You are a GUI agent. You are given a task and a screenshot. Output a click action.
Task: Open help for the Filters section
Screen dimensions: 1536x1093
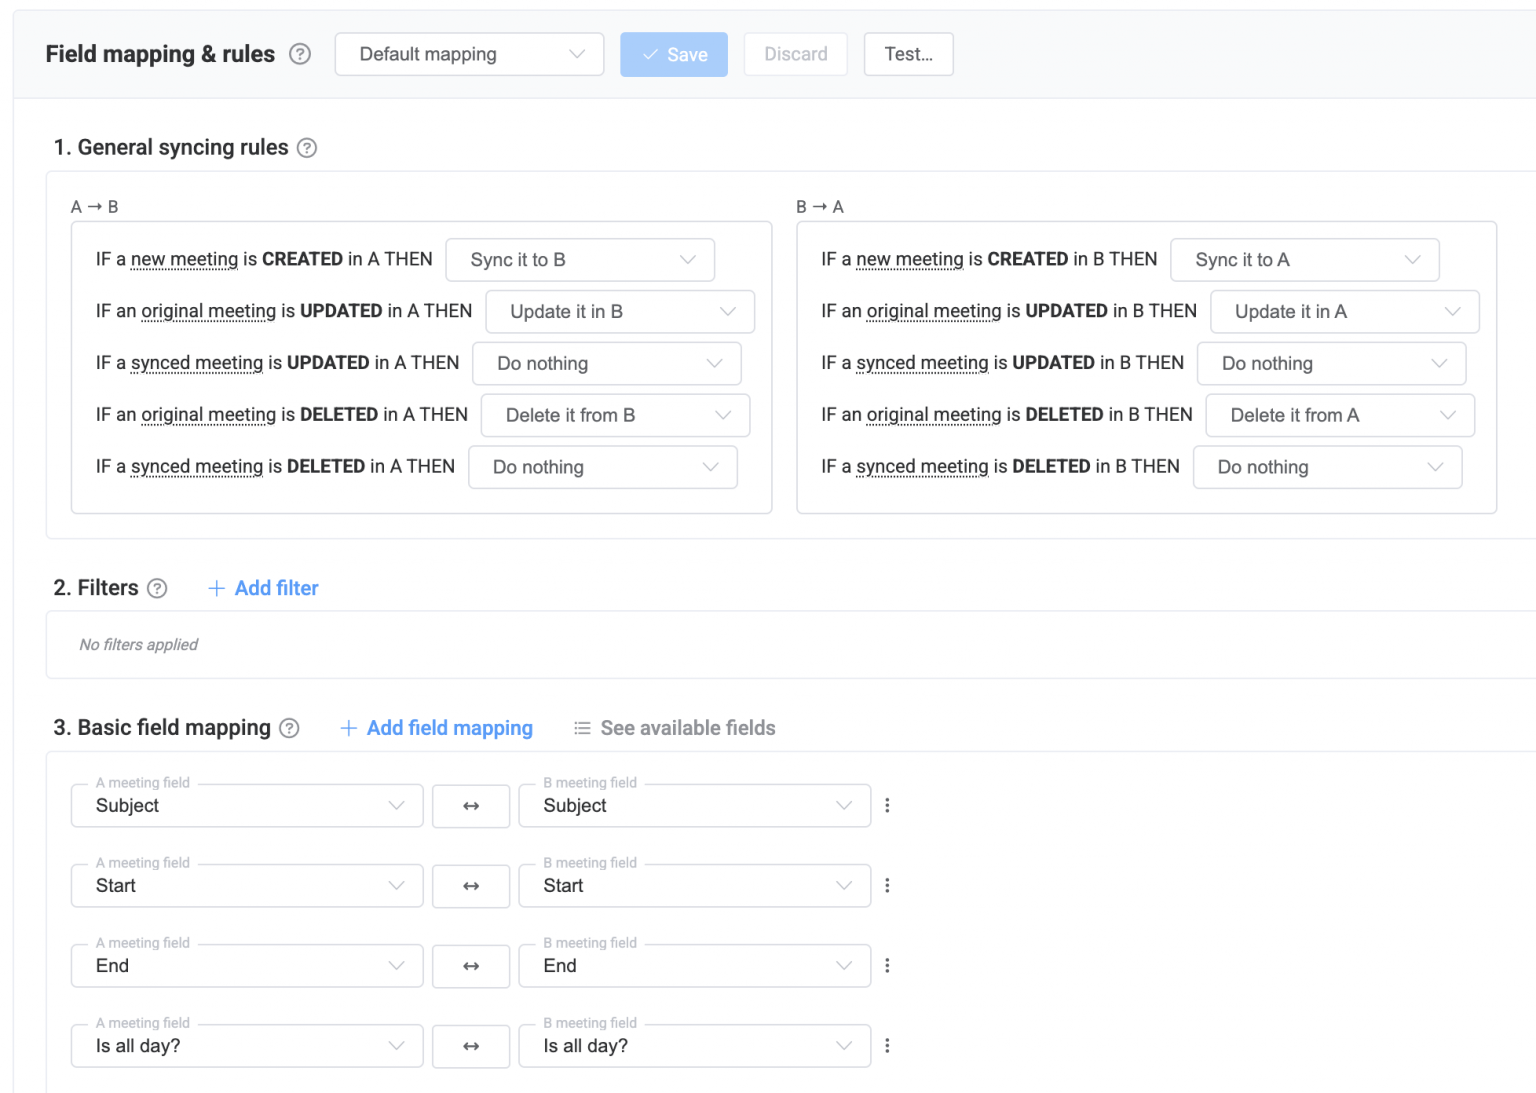(157, 588)
